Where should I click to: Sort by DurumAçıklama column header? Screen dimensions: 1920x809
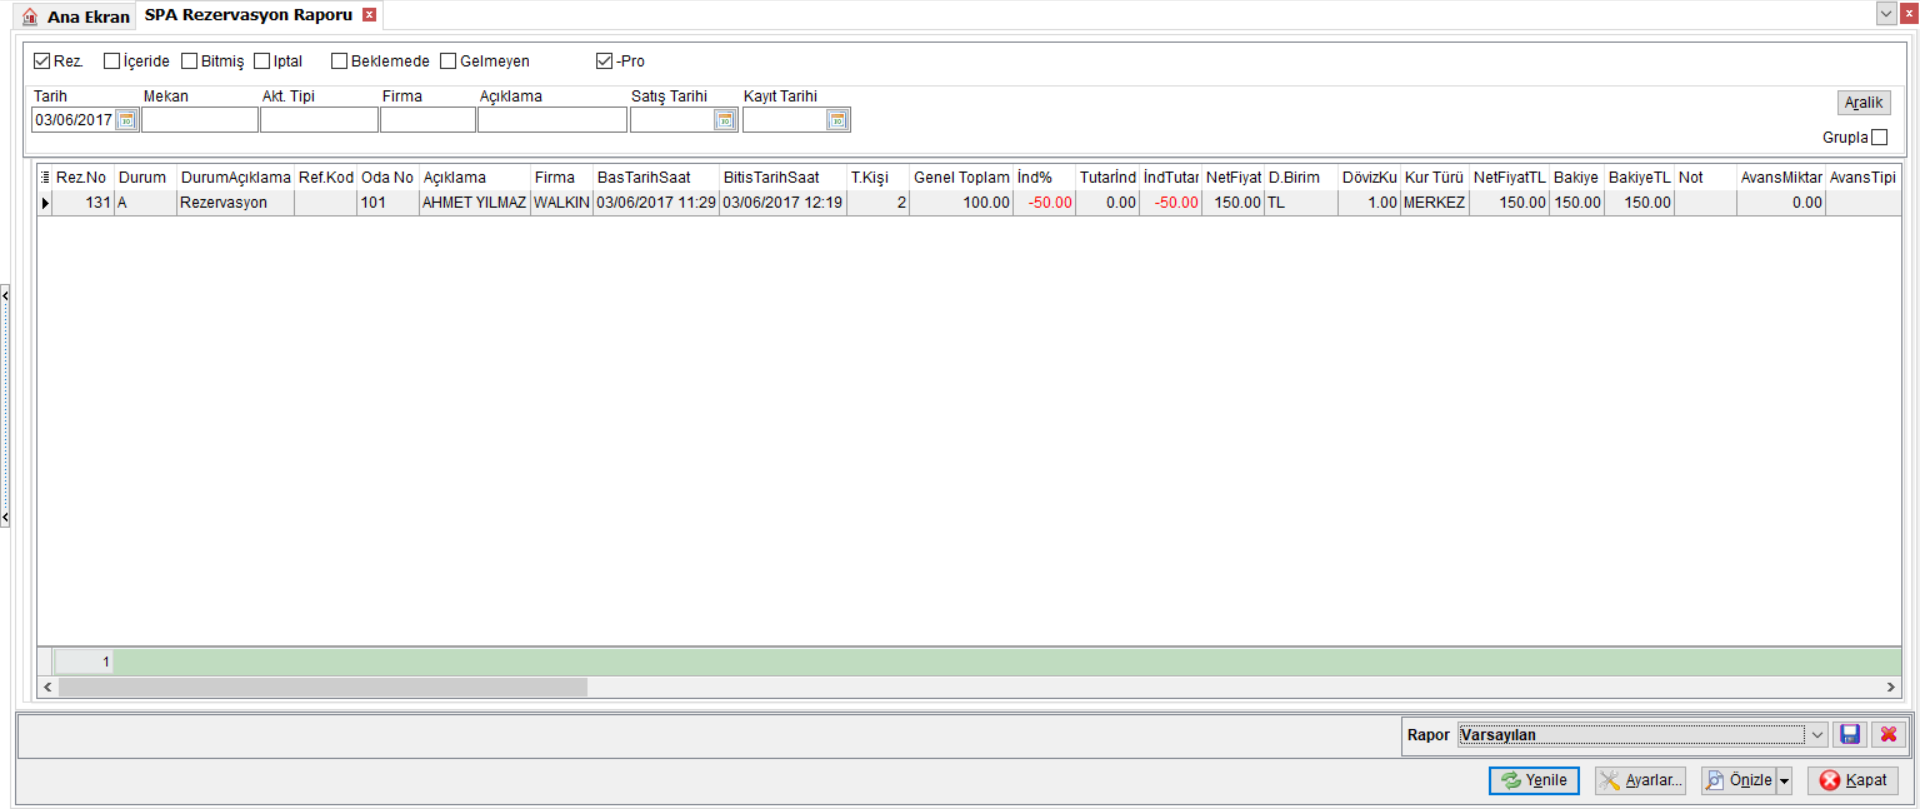click(235, 177)
